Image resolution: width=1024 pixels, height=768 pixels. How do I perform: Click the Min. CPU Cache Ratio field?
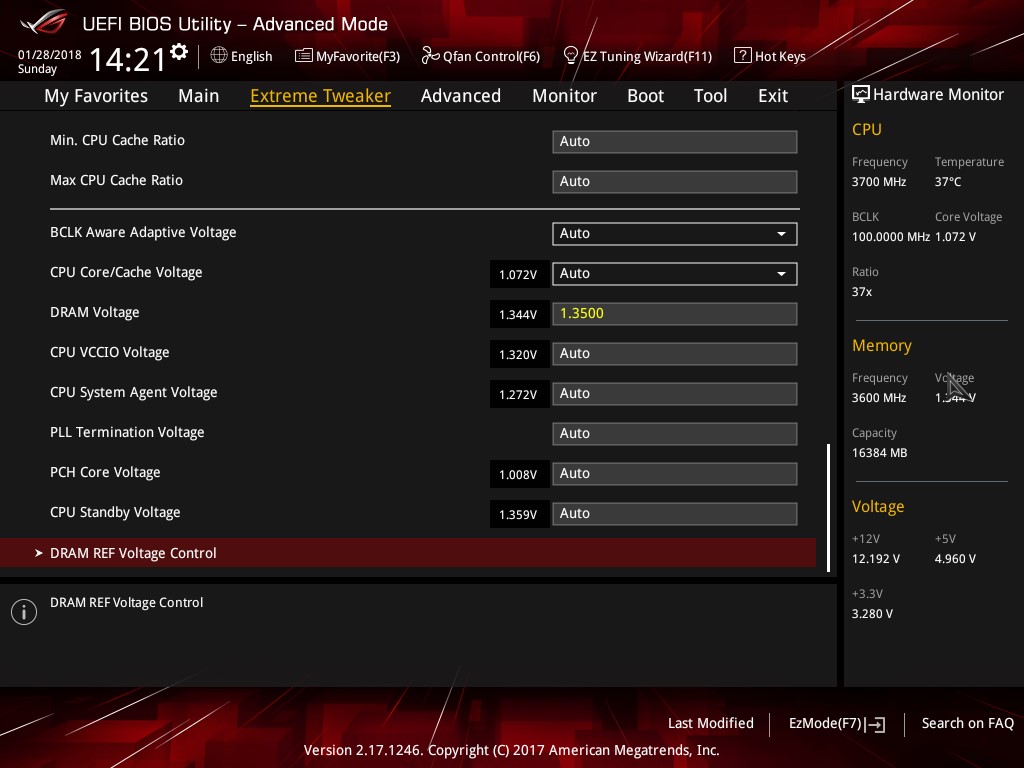[x=675, y=142]
